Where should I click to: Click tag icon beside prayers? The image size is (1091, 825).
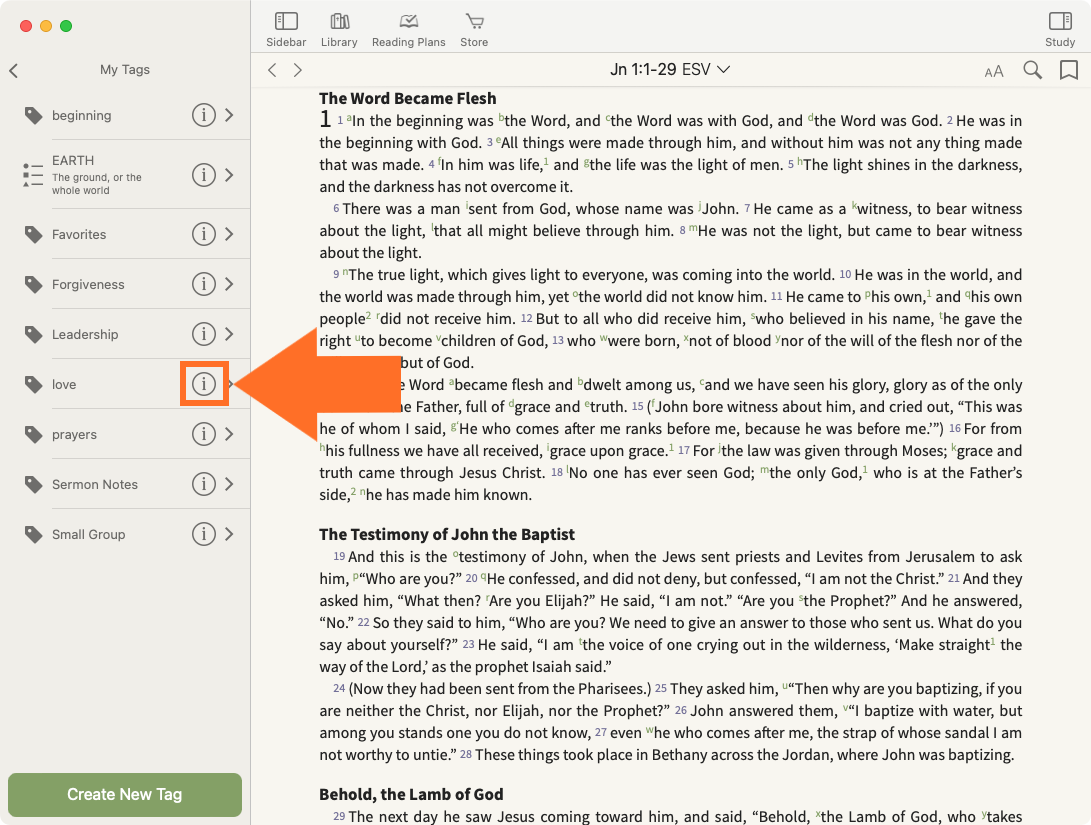point(33,435)
